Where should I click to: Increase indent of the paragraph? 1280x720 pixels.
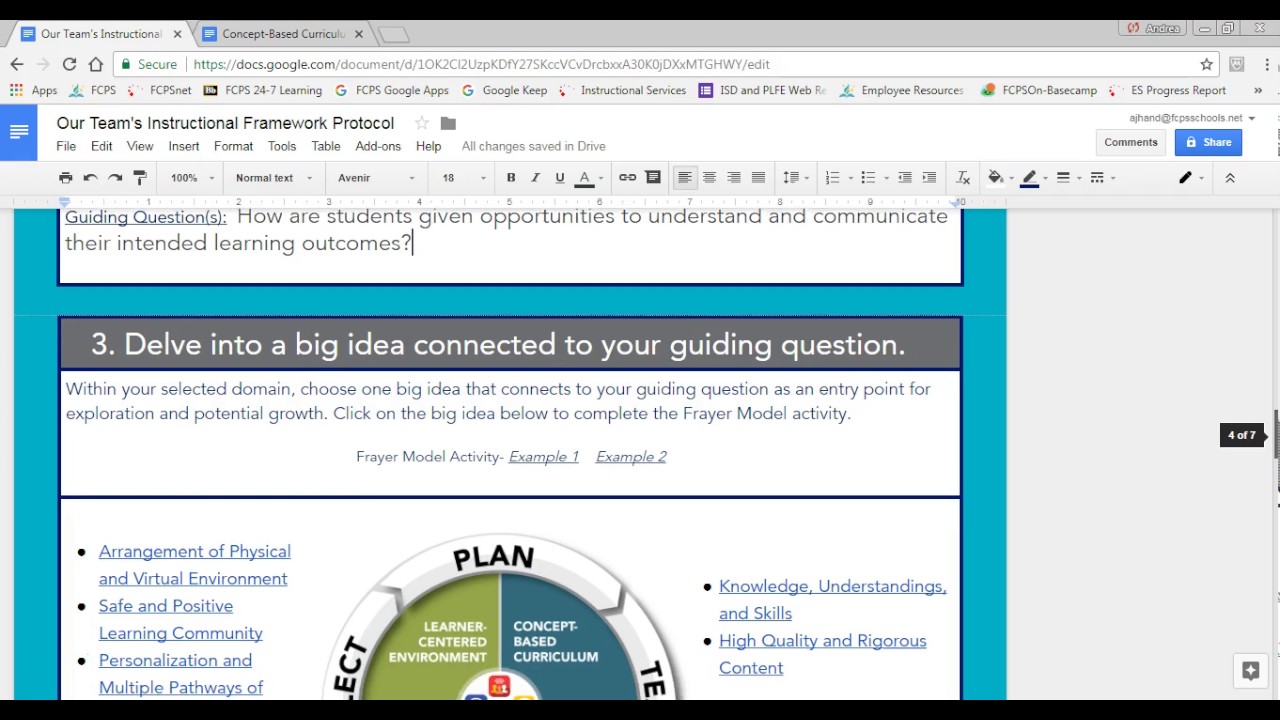pyautogui.click(x=929, y=178)
